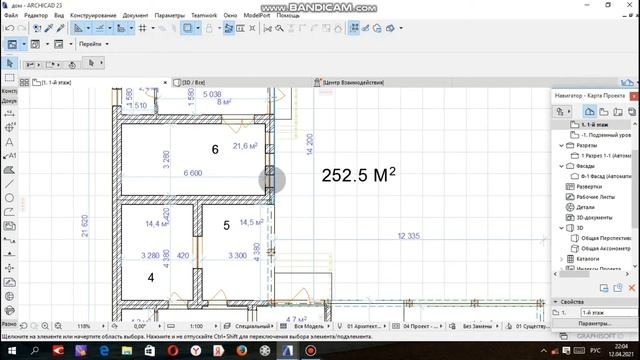Select the Text tool letter A
640x360 pixels.
click(x=9, y=142)
